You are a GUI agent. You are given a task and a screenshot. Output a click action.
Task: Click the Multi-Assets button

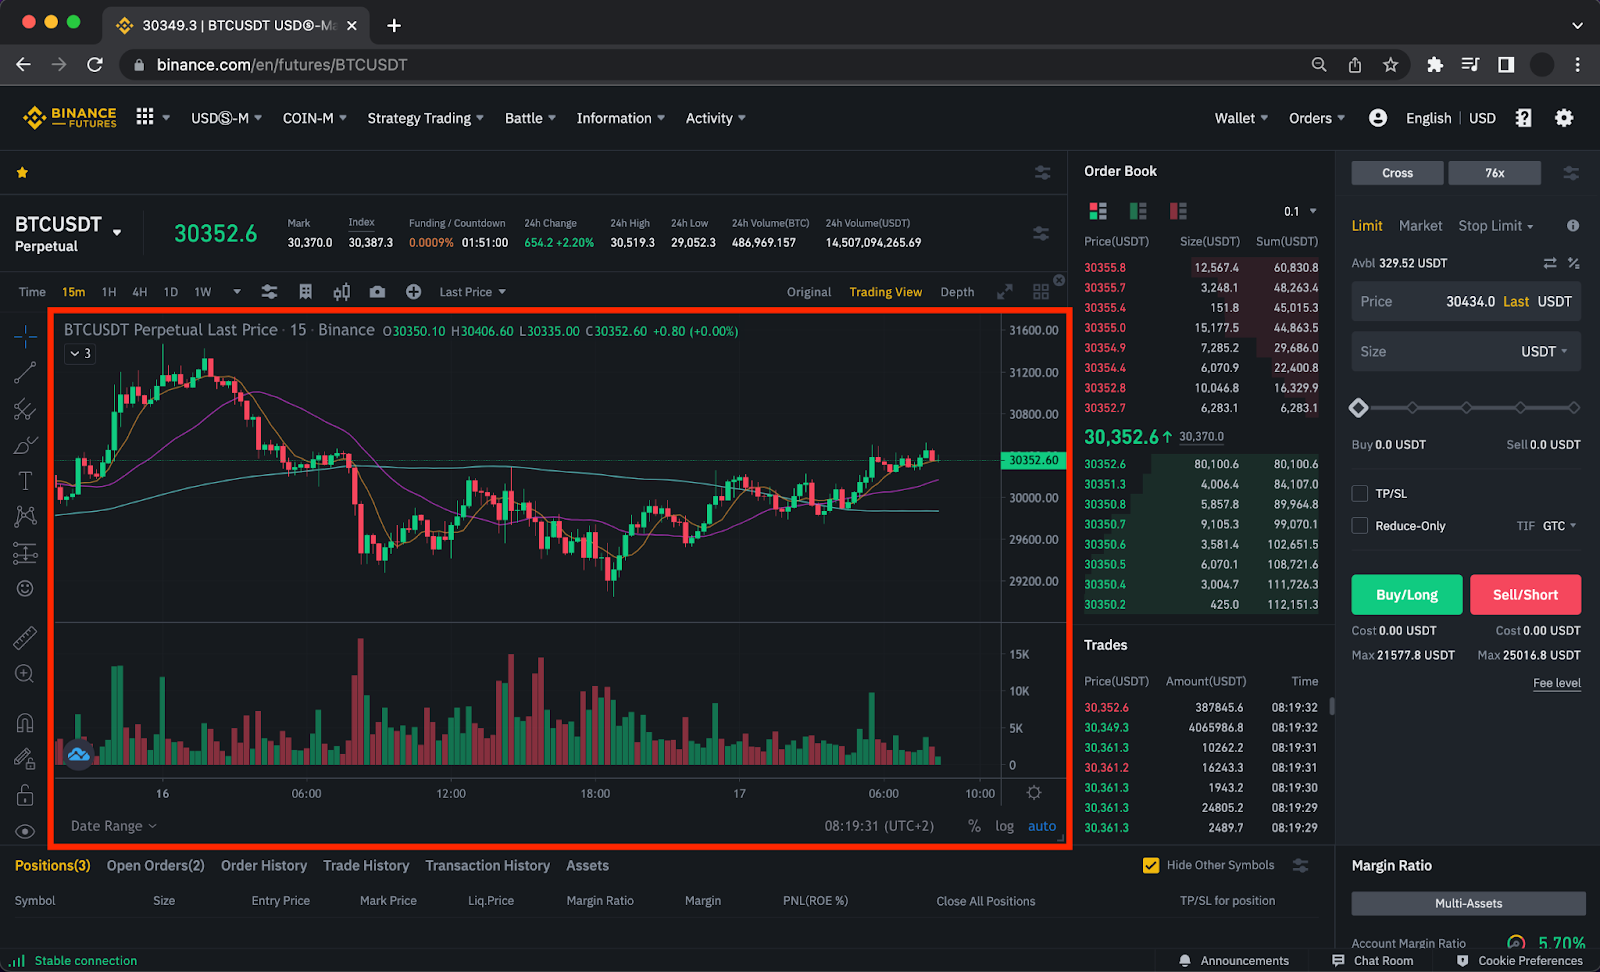point(1468,903)
